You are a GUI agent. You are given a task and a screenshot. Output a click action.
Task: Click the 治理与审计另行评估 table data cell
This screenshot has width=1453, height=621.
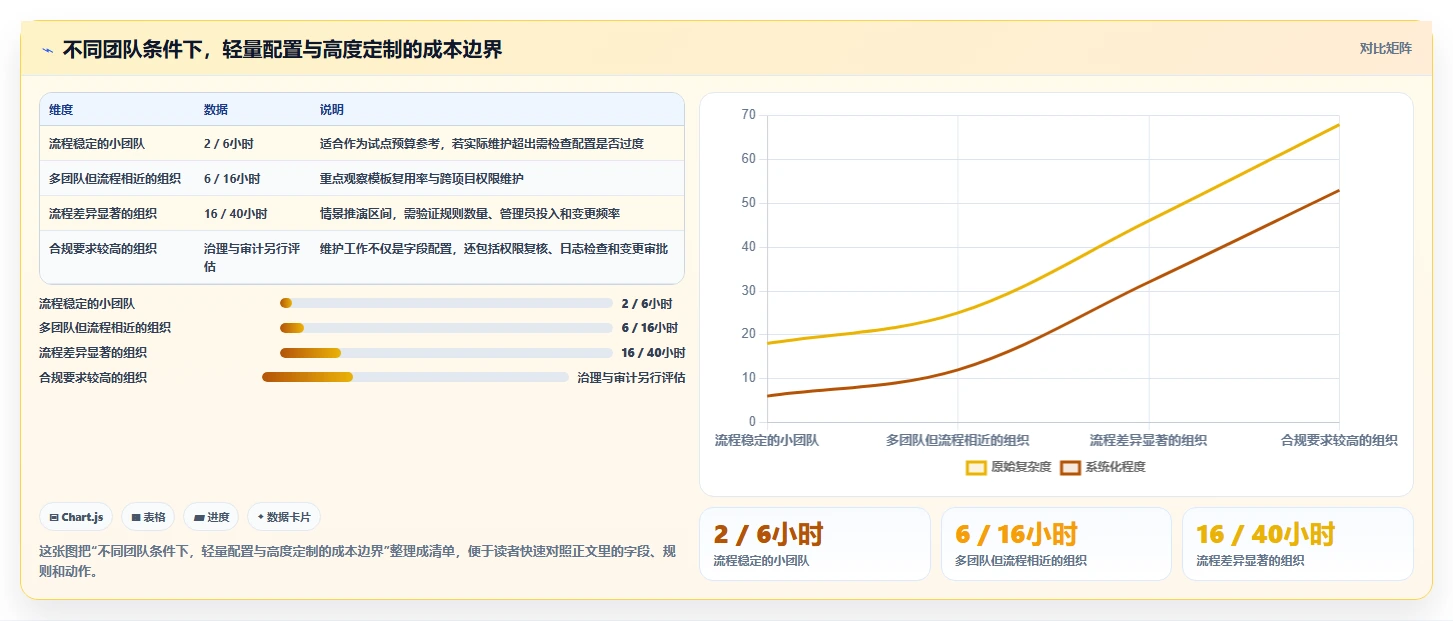point(252,258)
